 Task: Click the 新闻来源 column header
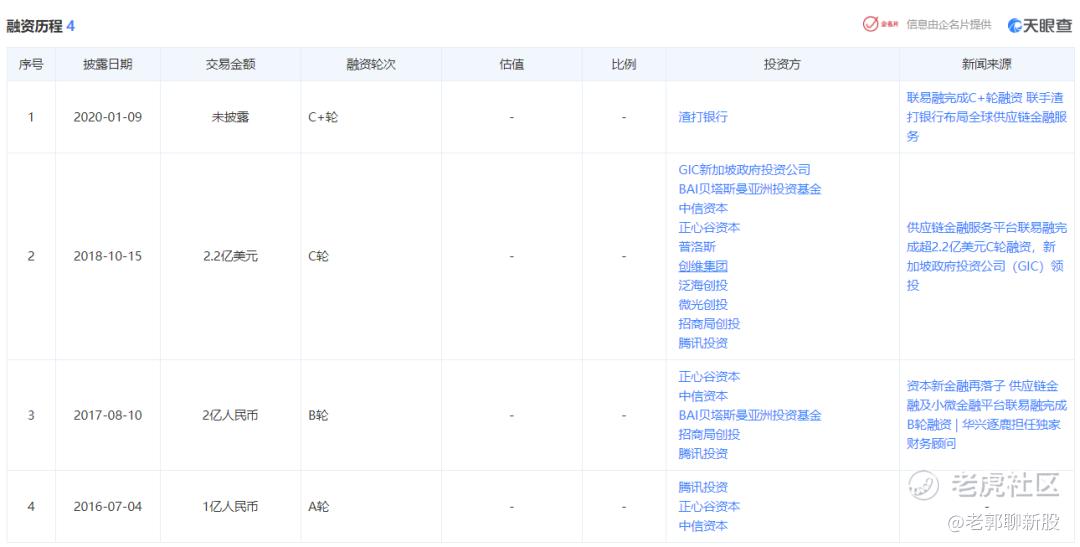click(986, 64)
